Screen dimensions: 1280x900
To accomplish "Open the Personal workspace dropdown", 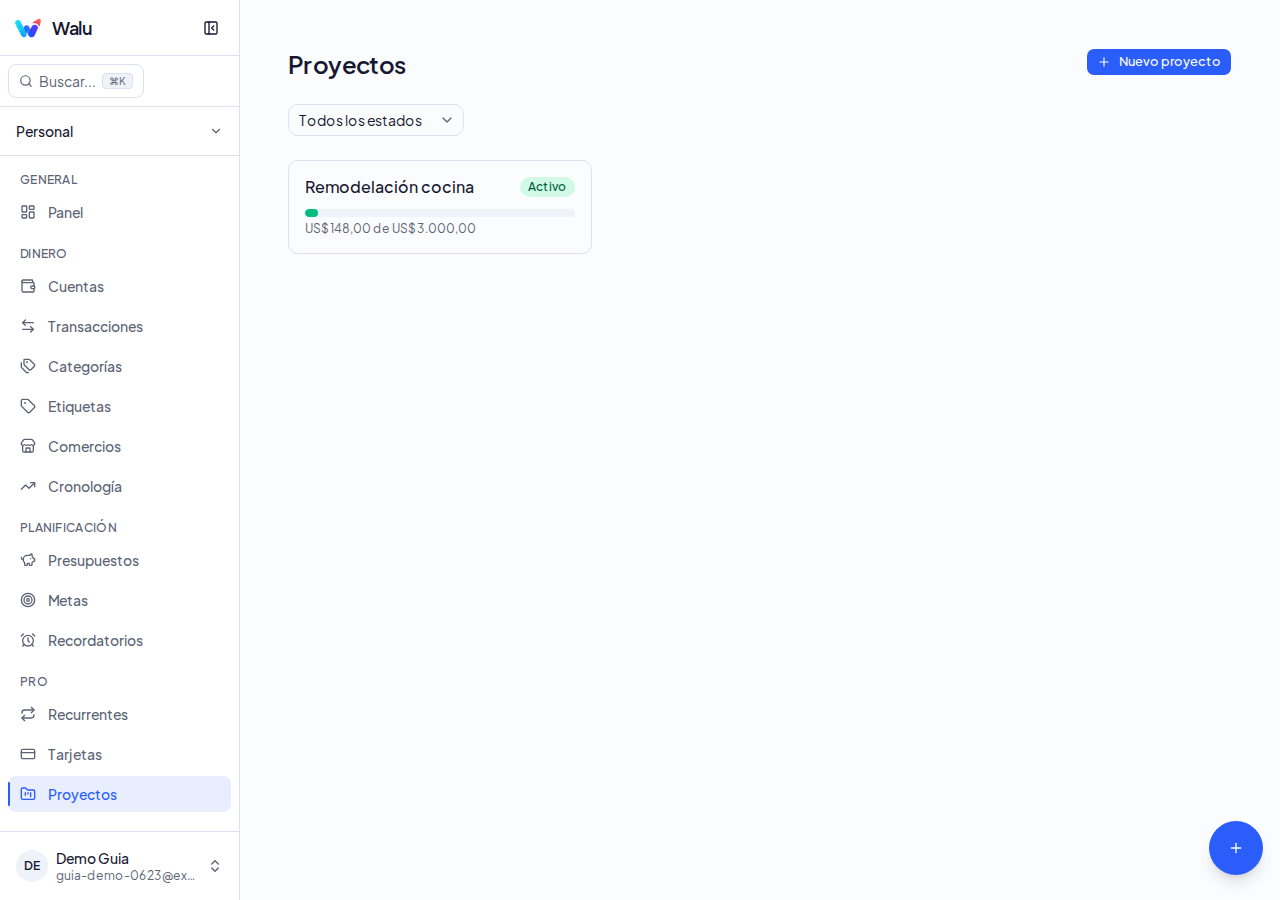I will pyautogui.click(x=120, y=131).
